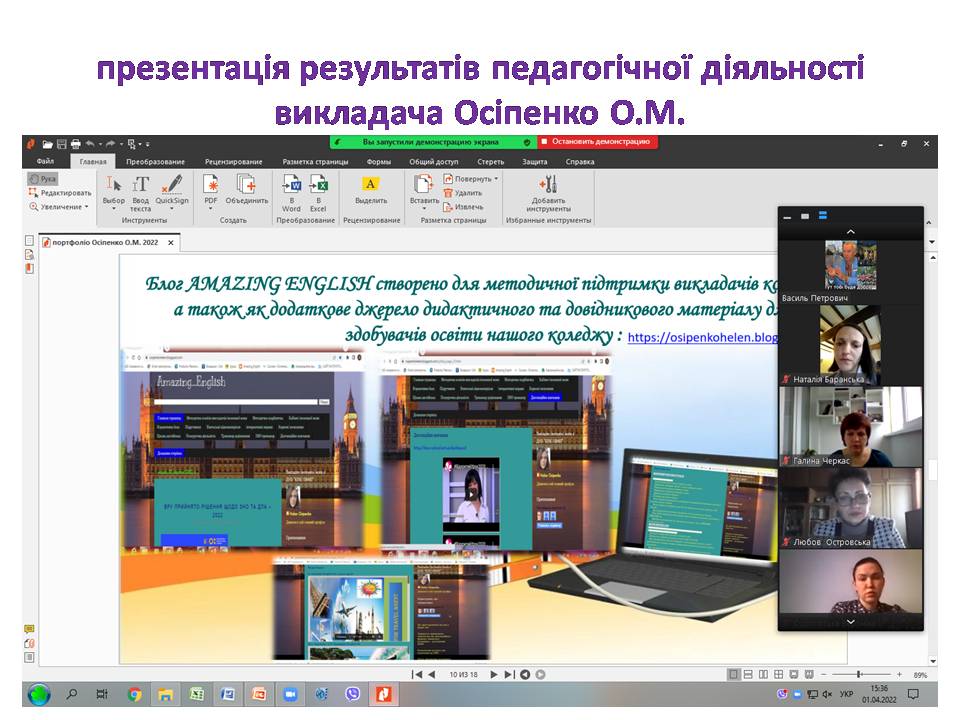The height and width of the screenshot is (720, 960).
Task: Select single page view mode
Action: coord(733,674)
